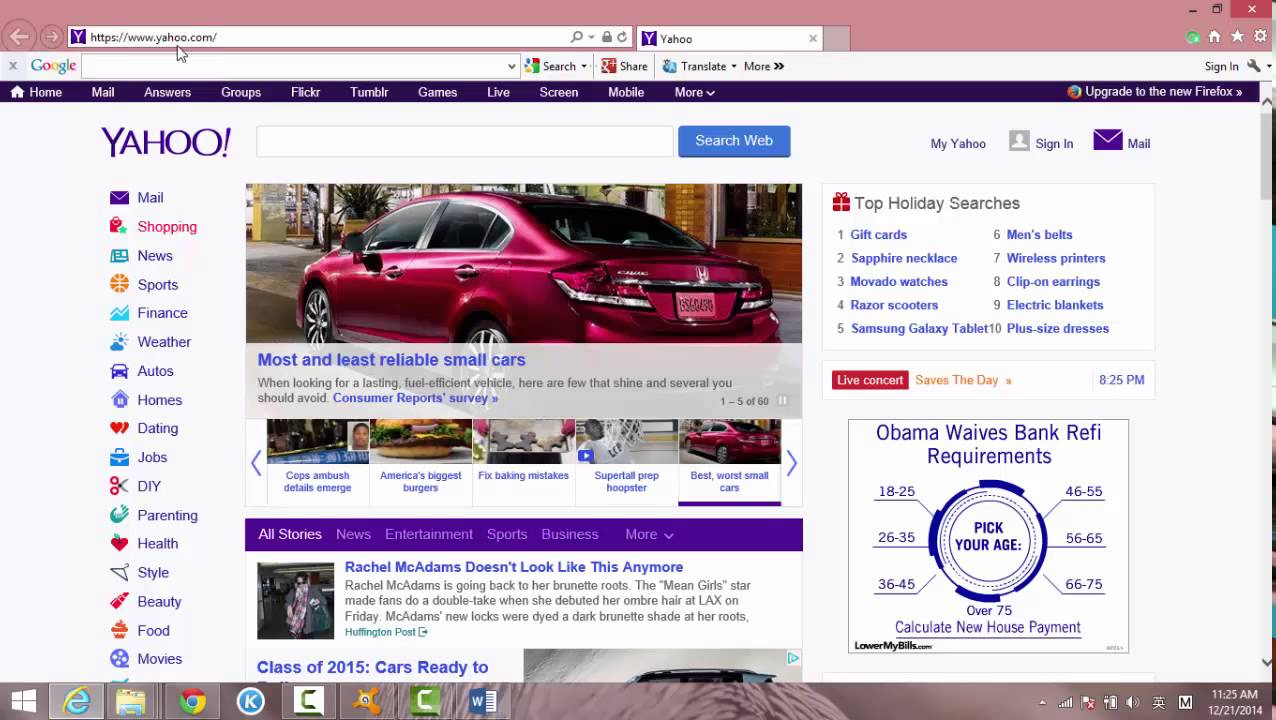Viewport: 1276px width, 720px height.
Task: Click Sign in on Google toolbar
Action: (1221, 66)
